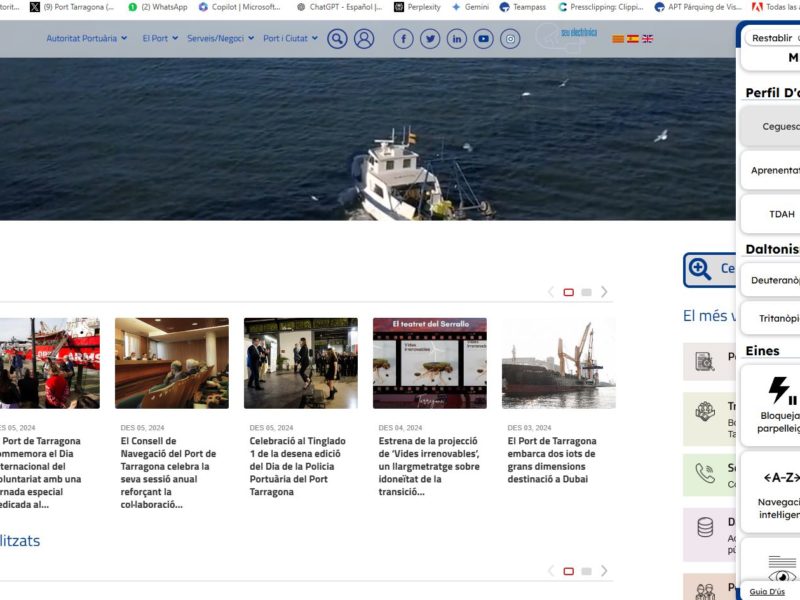Open article 'Estrena de la projecció de Vides irrenovables'
This screenshot has width=800, height=600.
(x=429, y=466)
